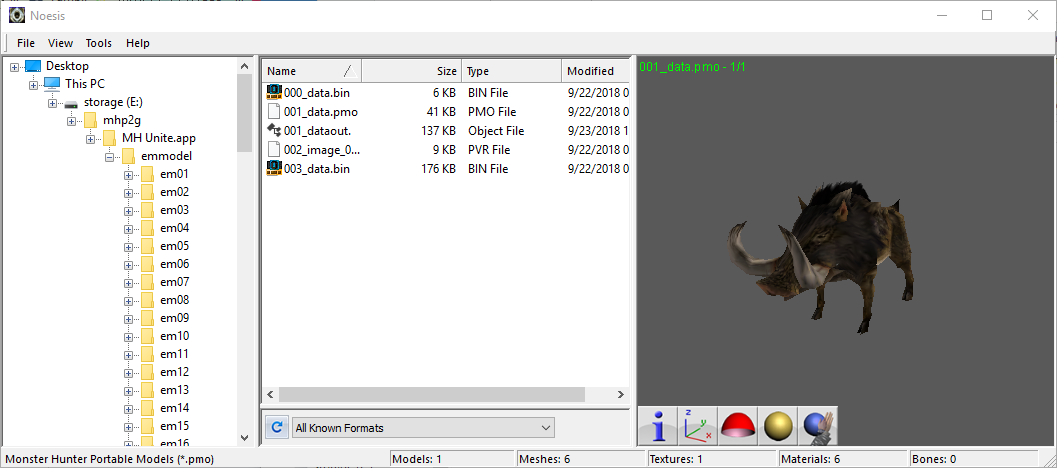Image resolution: width=1057 pixels, height=468 pixels.
Task: Click the Bones: 0 status entry
Action: [x=934, y=459]
